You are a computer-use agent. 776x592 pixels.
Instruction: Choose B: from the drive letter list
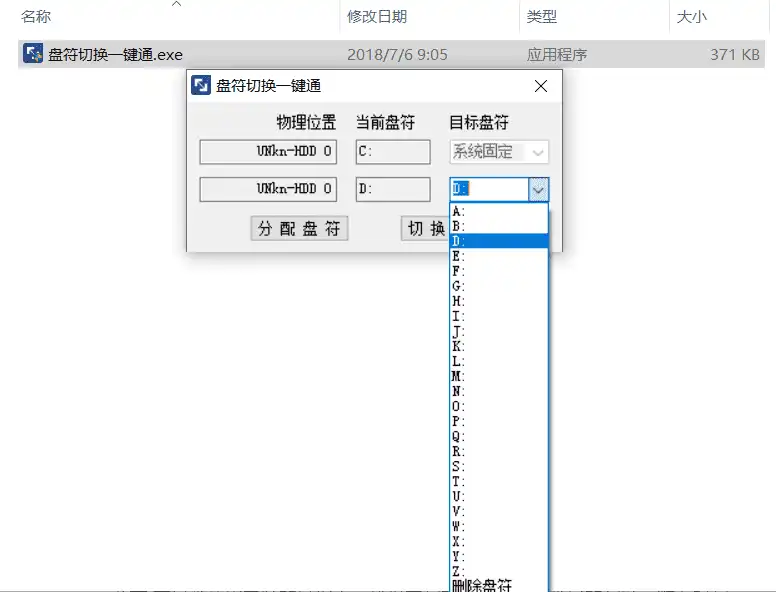pyautogui.click(x=499, y=226)
